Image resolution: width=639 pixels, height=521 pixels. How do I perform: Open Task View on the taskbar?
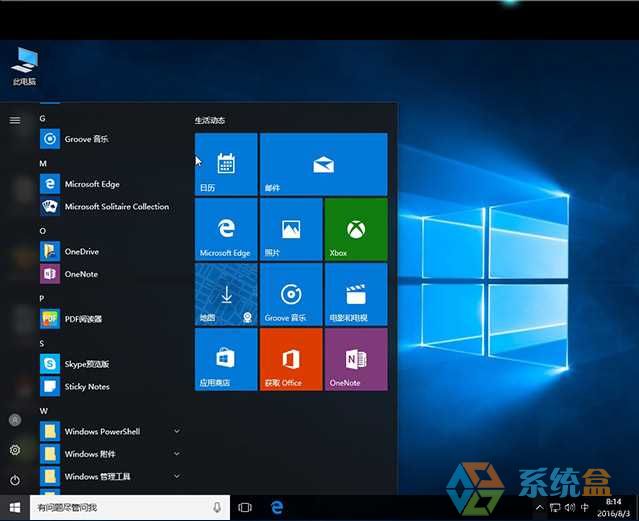pyautogui.click(x=245, y=508)
